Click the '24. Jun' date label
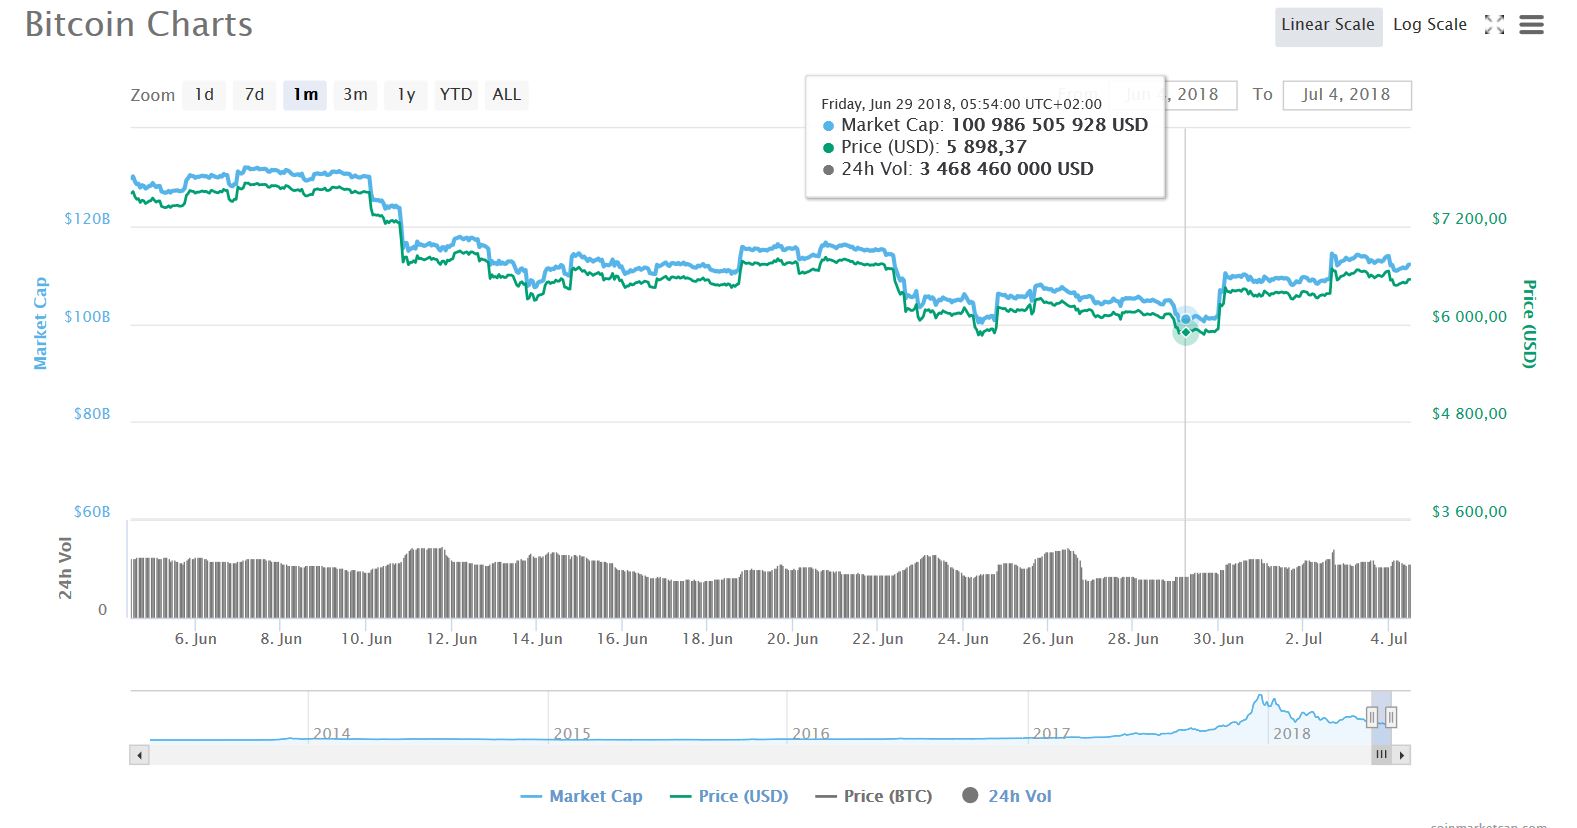 [963, 639]
